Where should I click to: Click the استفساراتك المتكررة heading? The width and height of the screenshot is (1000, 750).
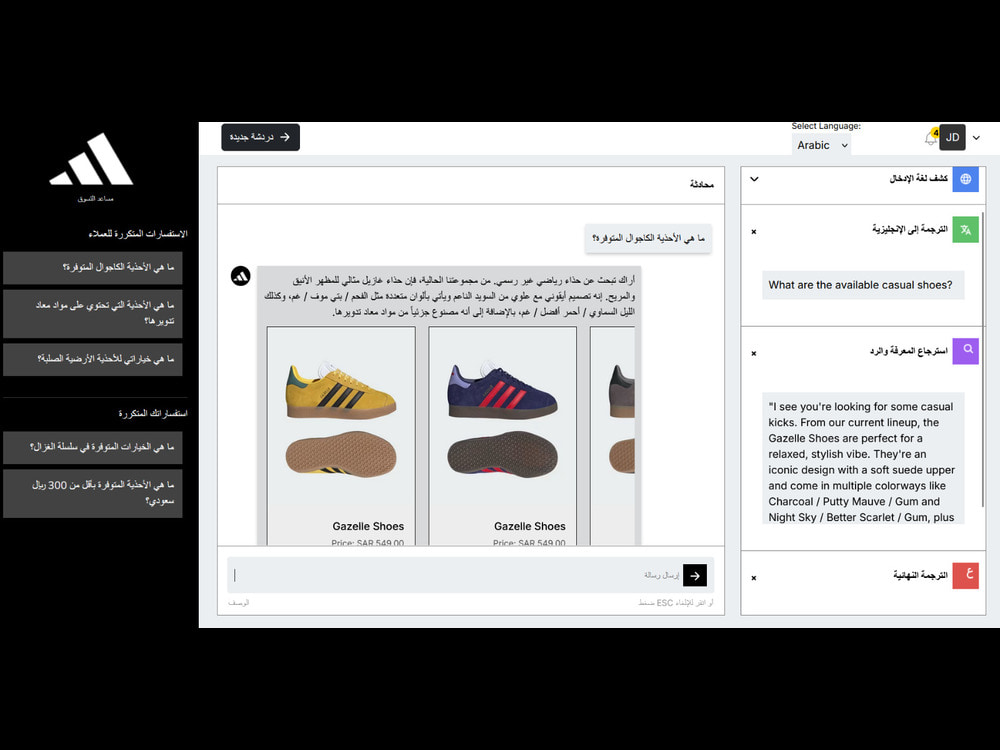pyautogui.click(x=152, y=413)
